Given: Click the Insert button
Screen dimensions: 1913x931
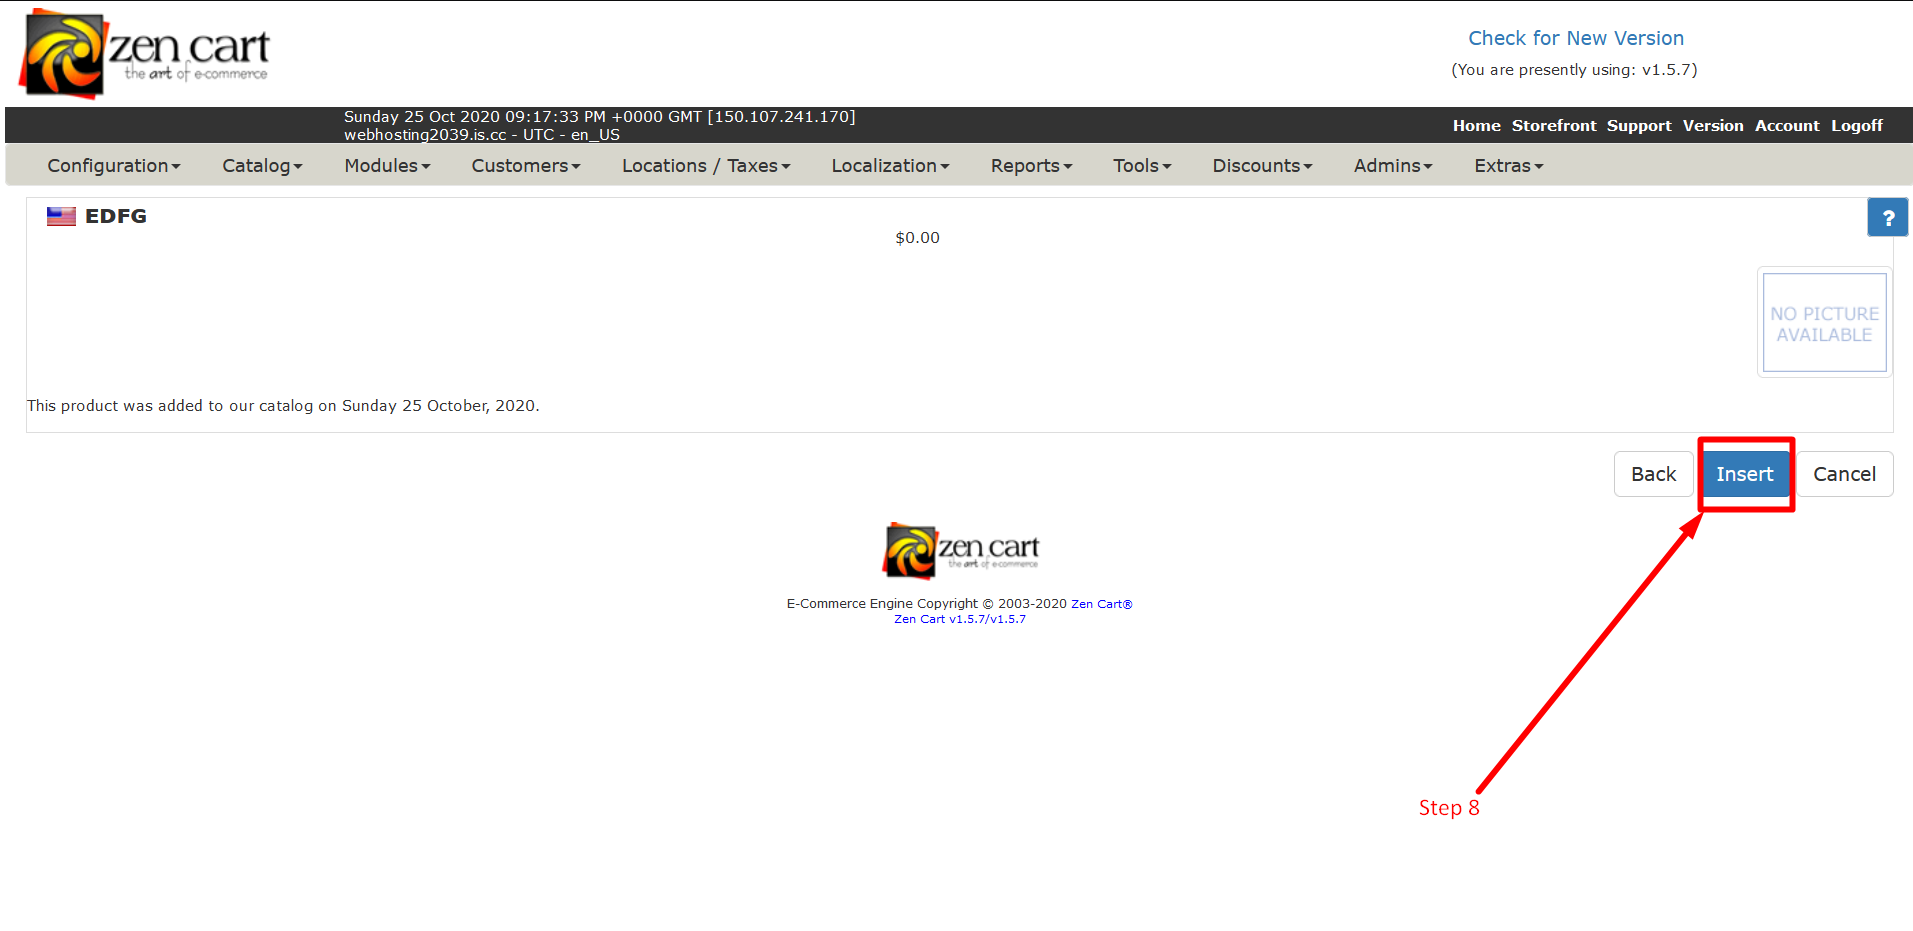Looking at the screenshot, I should (x=1745, y=474).
